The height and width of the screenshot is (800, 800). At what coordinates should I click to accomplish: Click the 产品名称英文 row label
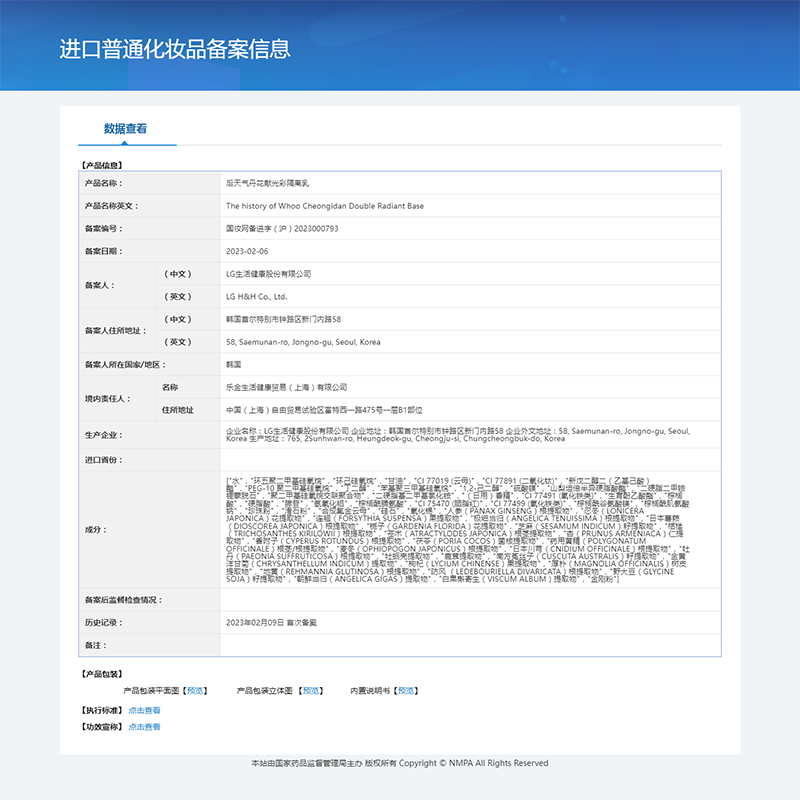112,206
